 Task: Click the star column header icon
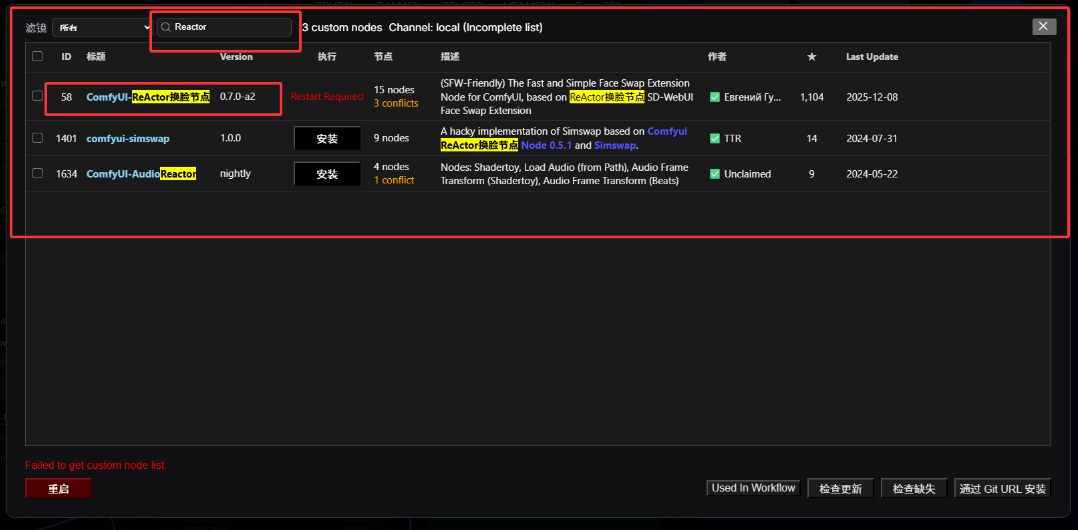pyautogui.click(x=811, y=57)
